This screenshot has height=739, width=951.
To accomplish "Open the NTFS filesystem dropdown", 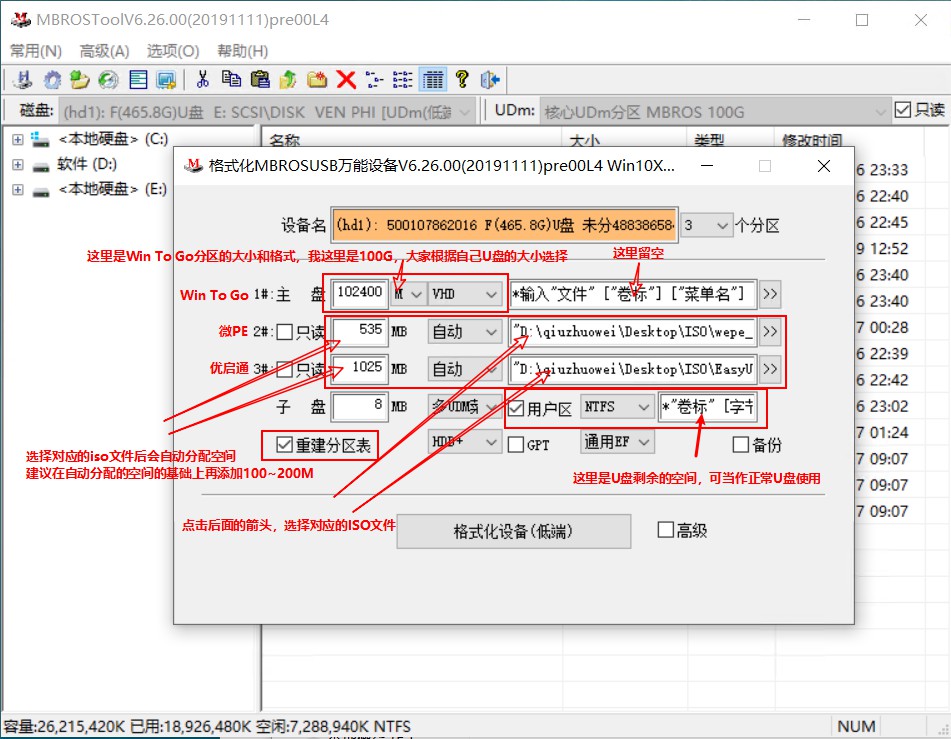I will coord(617,406).
